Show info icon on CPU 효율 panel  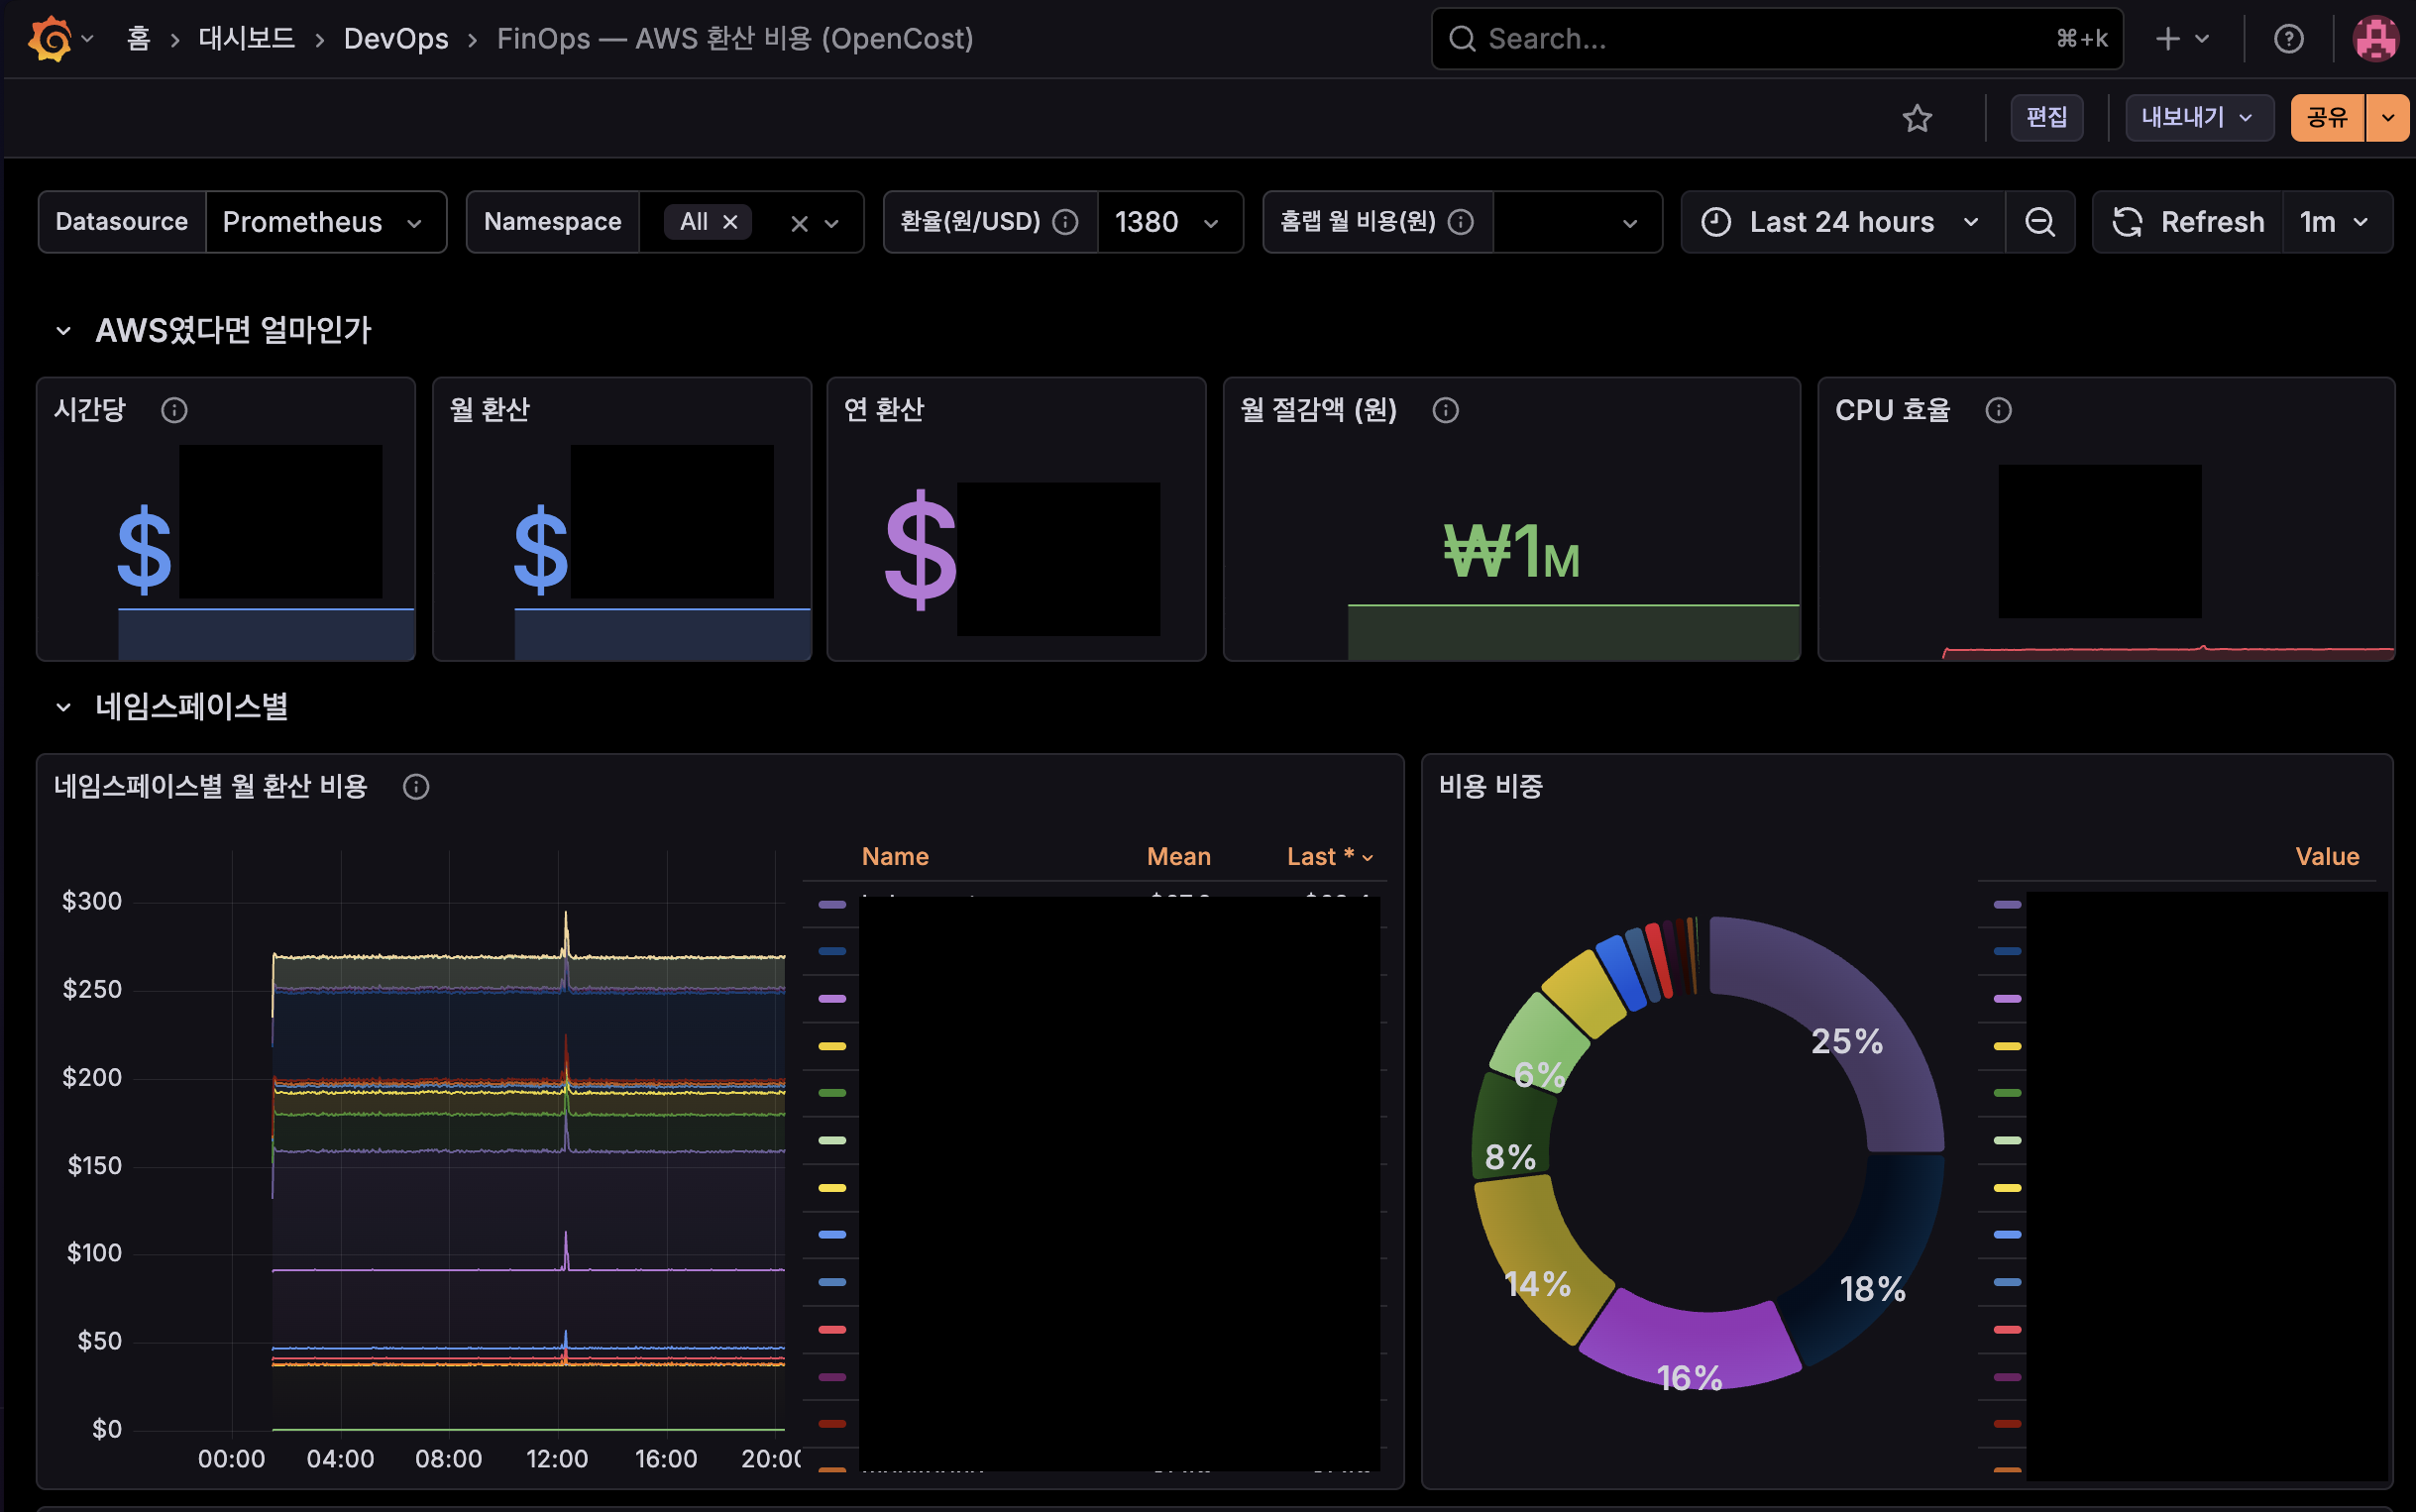(1999, 410)
